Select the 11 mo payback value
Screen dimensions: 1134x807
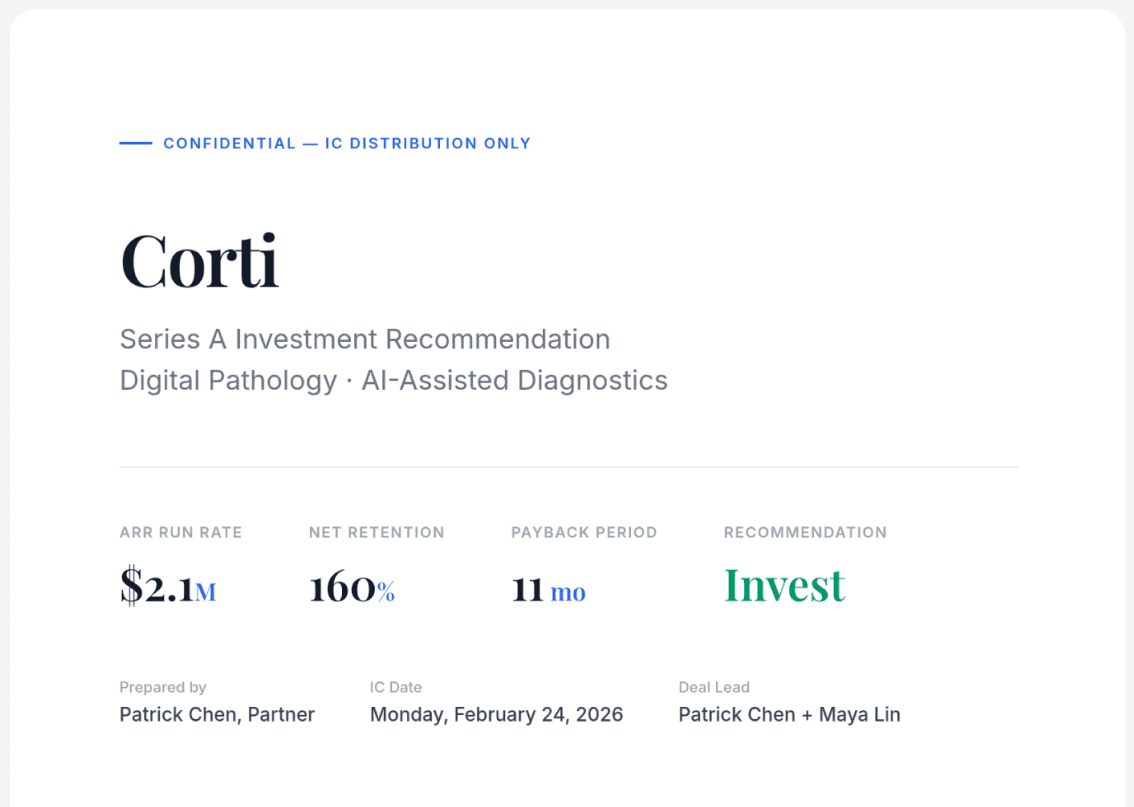(x=548, y=589)
